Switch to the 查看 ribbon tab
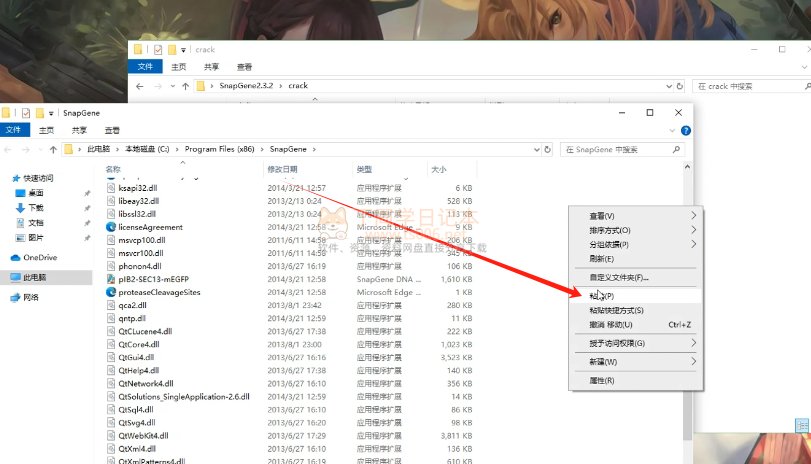This screenshot has width=811, height=464. tap(112, 130)
